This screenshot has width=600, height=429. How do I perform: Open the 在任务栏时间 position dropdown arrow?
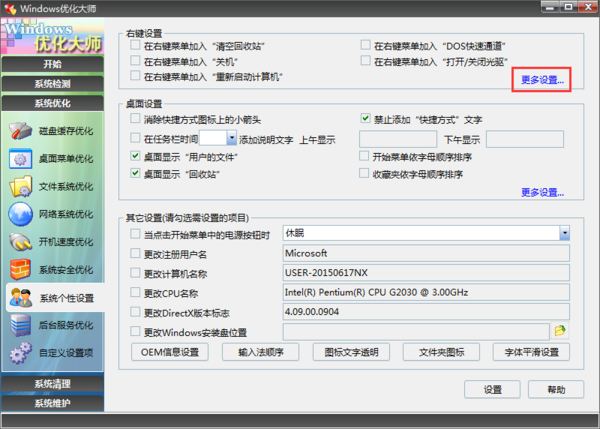pos(232,138)
